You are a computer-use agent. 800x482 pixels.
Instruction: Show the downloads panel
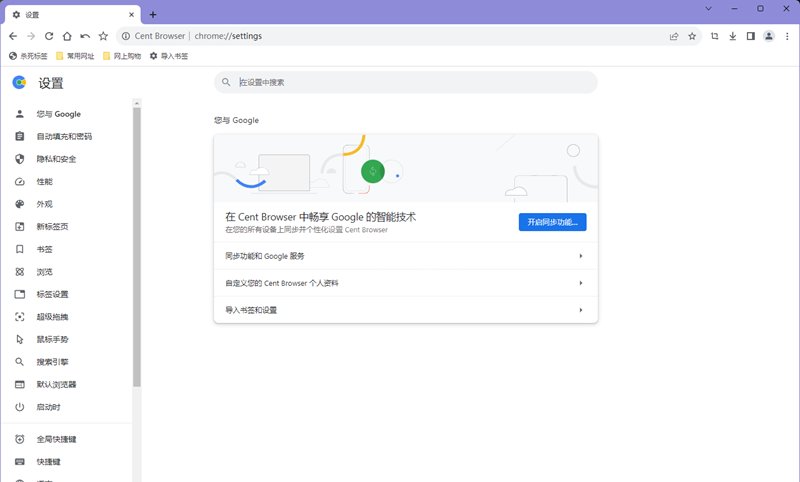pos(733,36)
